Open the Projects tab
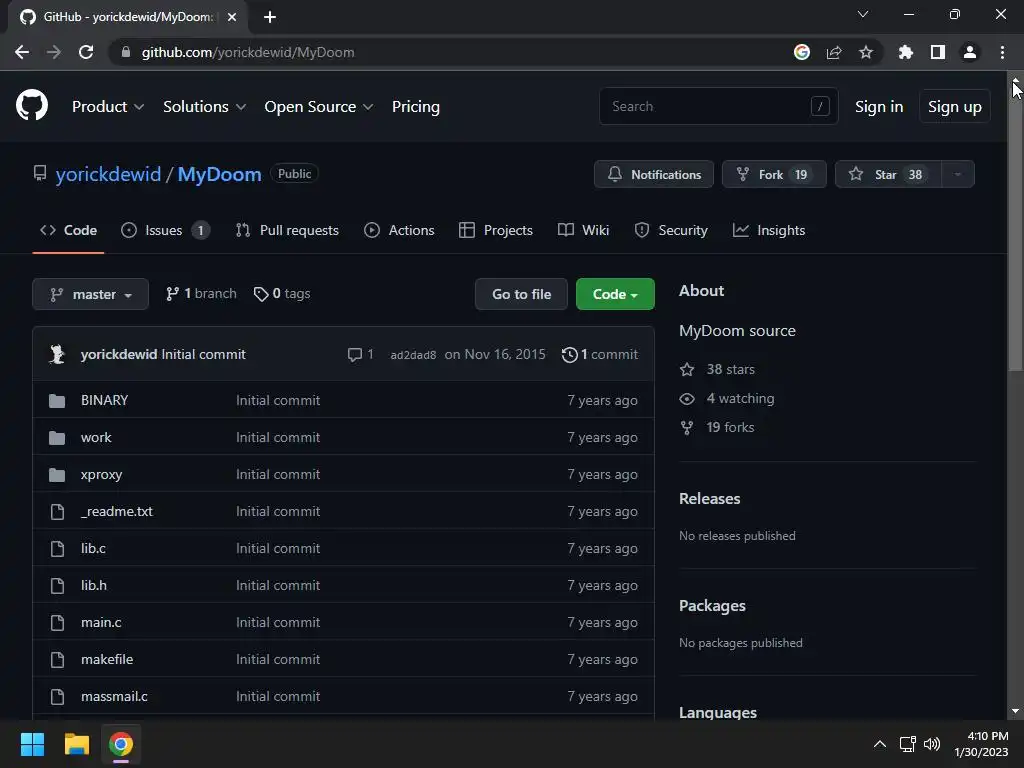1024x768 pixels. (496, 230)
